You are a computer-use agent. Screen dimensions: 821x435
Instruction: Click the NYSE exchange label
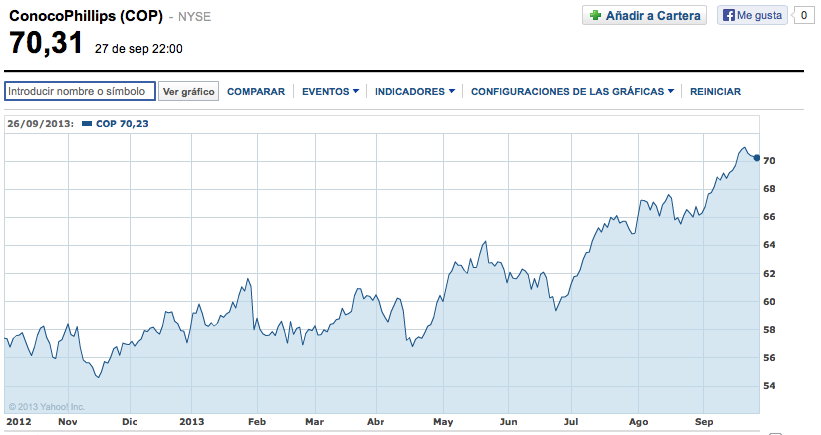click(x=194, y=17)
